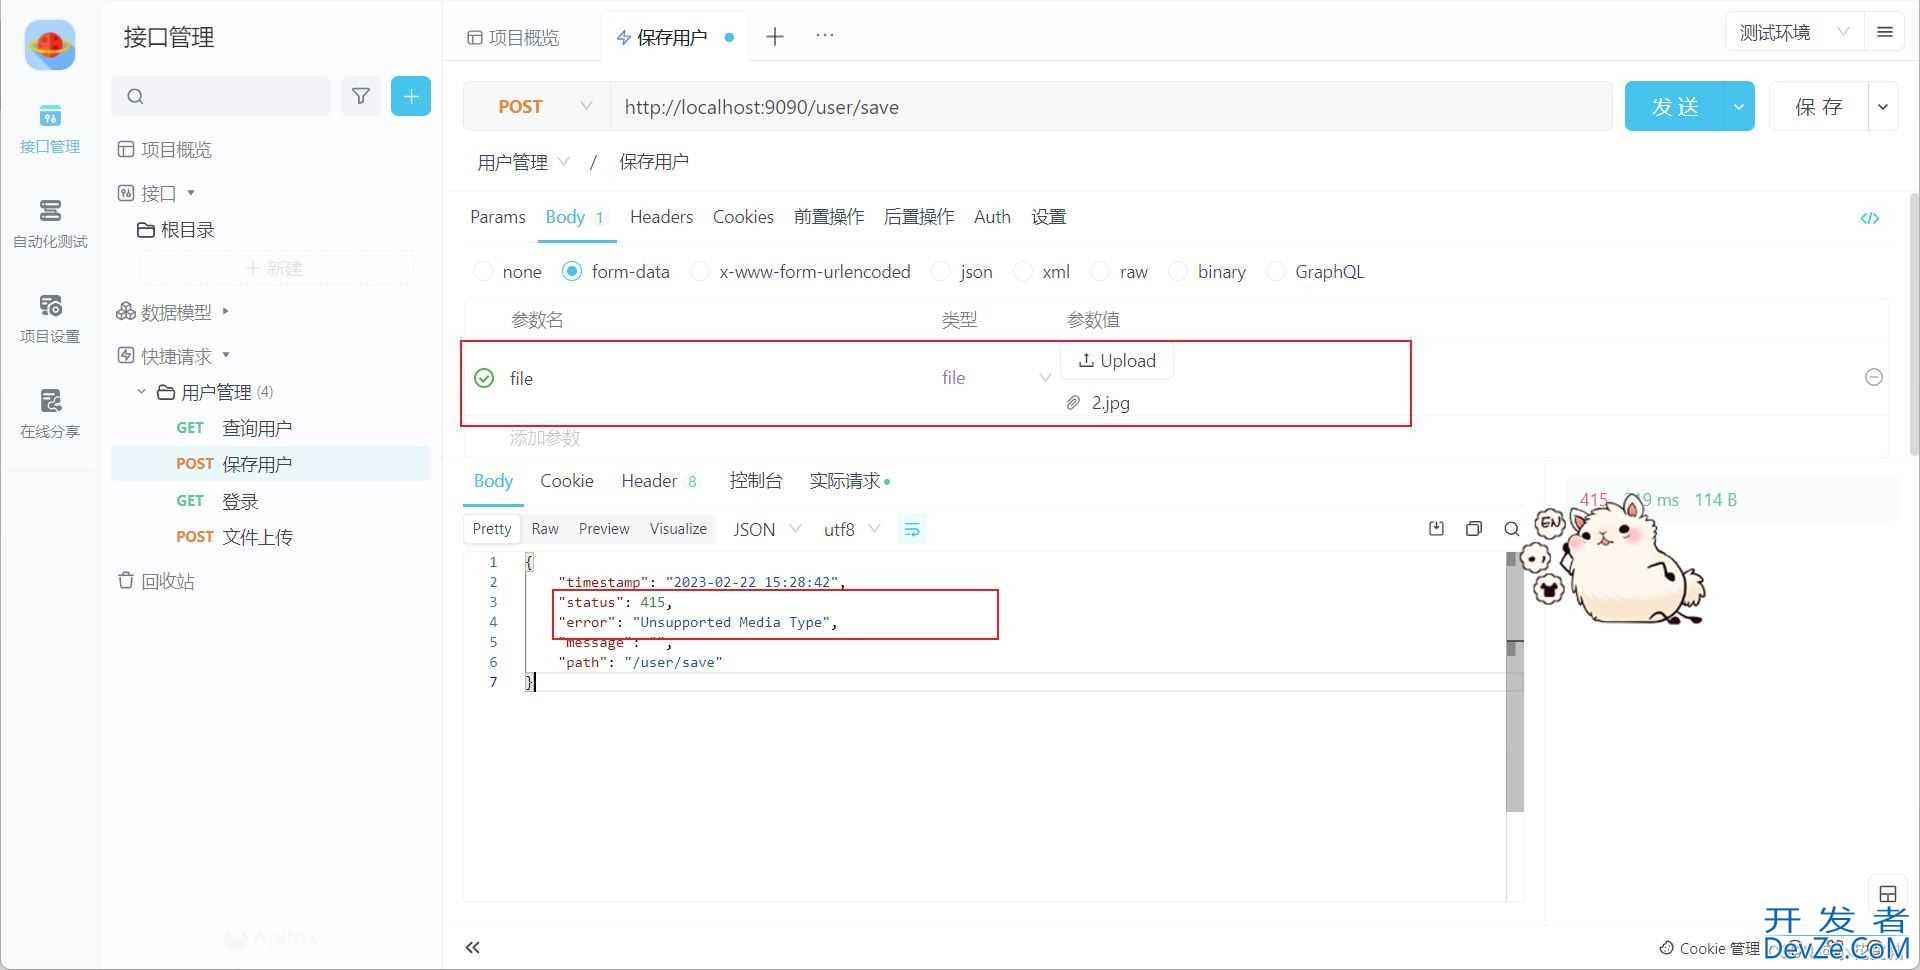This screenshot has width=1920, height=970.
Task: Download the response body
Action: tap(1436, 529)
